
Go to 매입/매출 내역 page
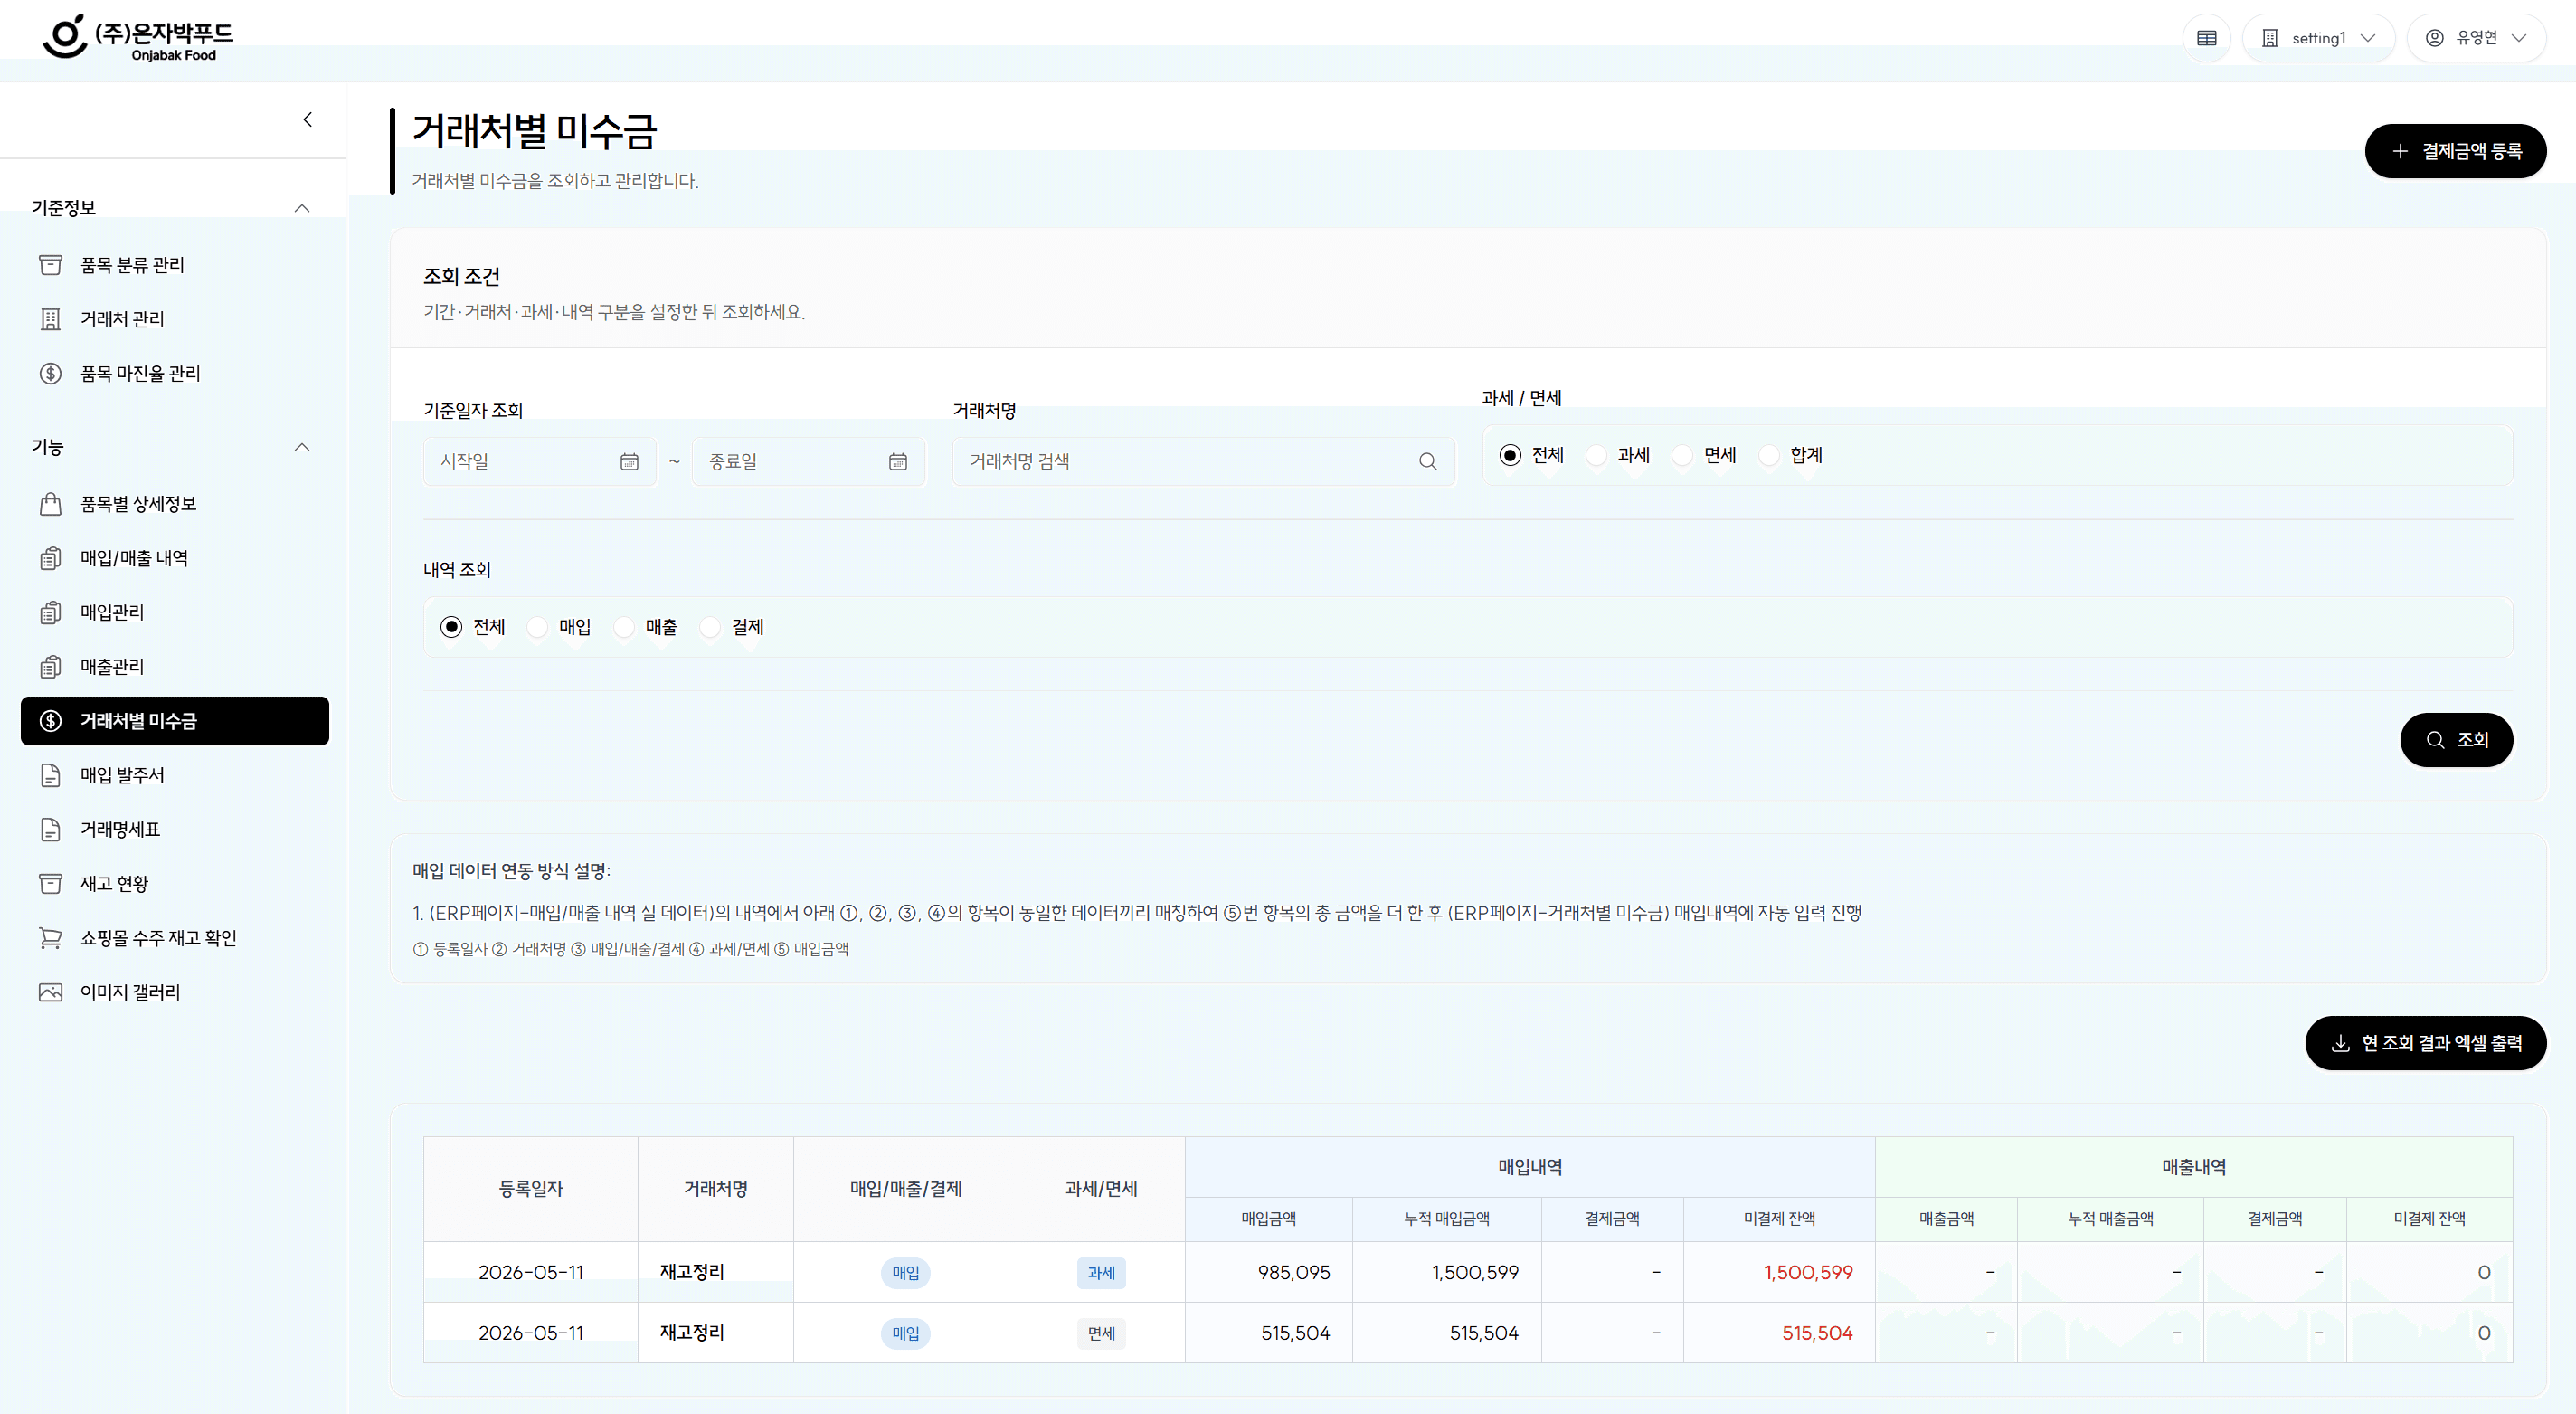pos(174,558)
